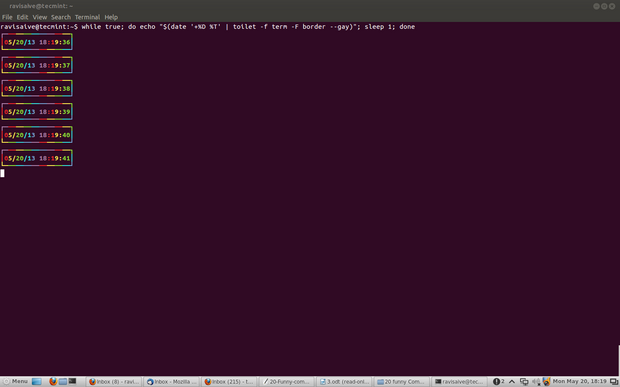Open the Search menu

(x=60, y=17)
